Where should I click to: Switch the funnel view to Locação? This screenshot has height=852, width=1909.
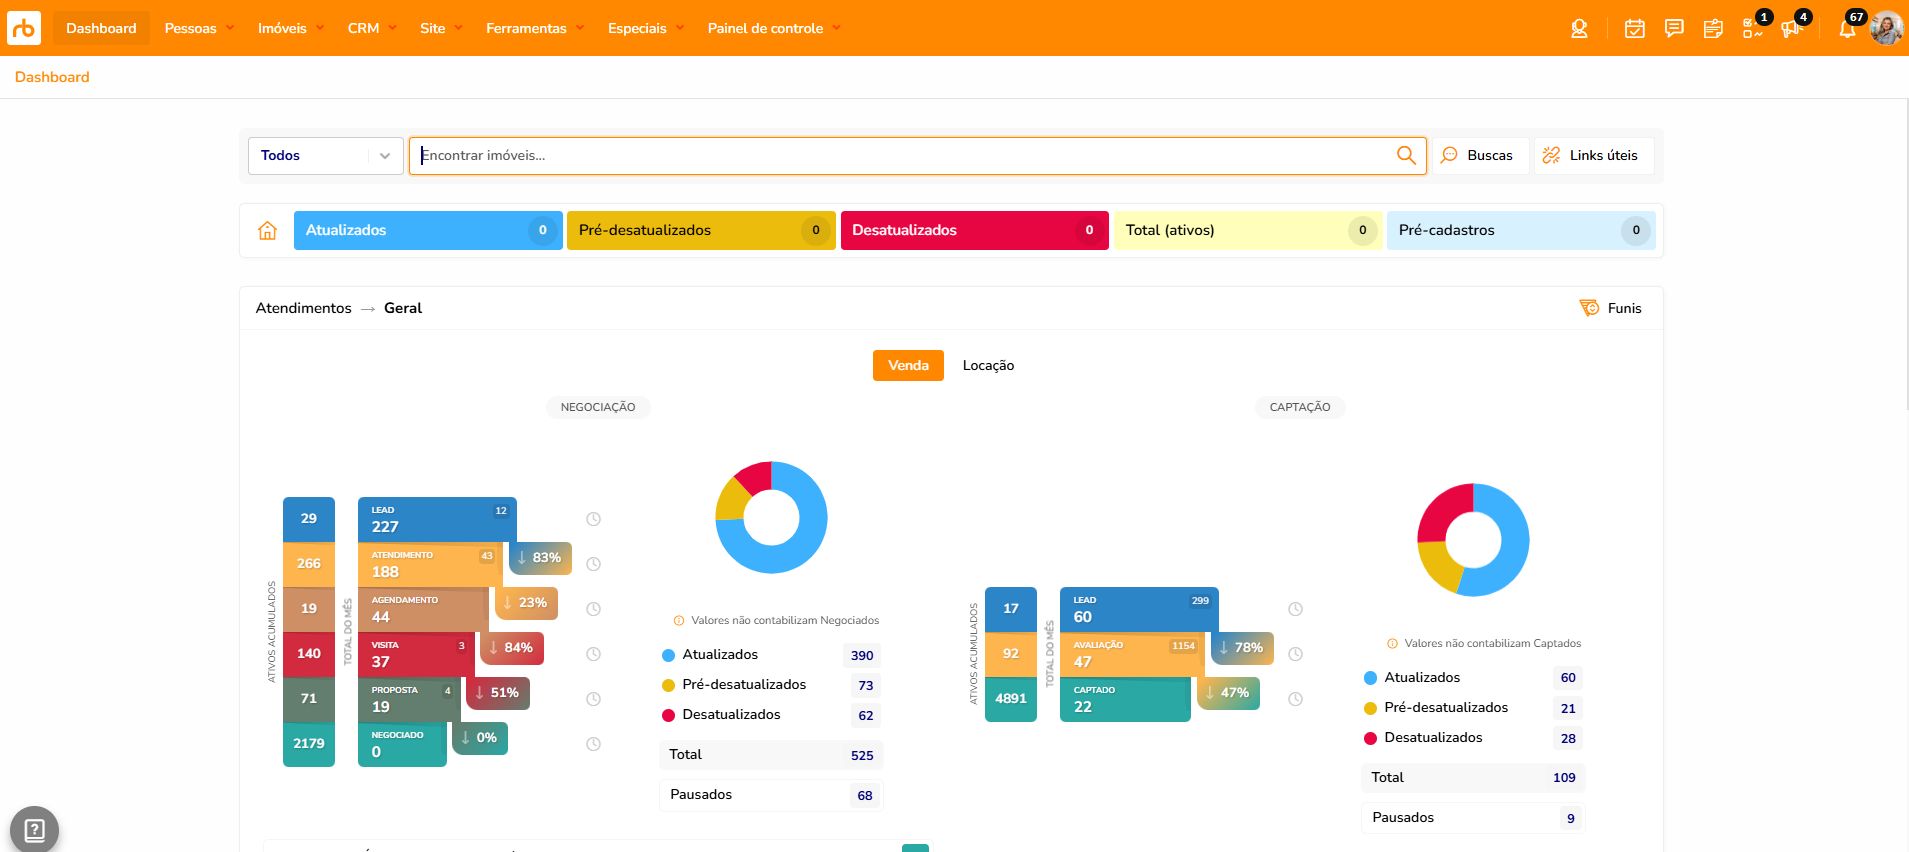point(988,366)
